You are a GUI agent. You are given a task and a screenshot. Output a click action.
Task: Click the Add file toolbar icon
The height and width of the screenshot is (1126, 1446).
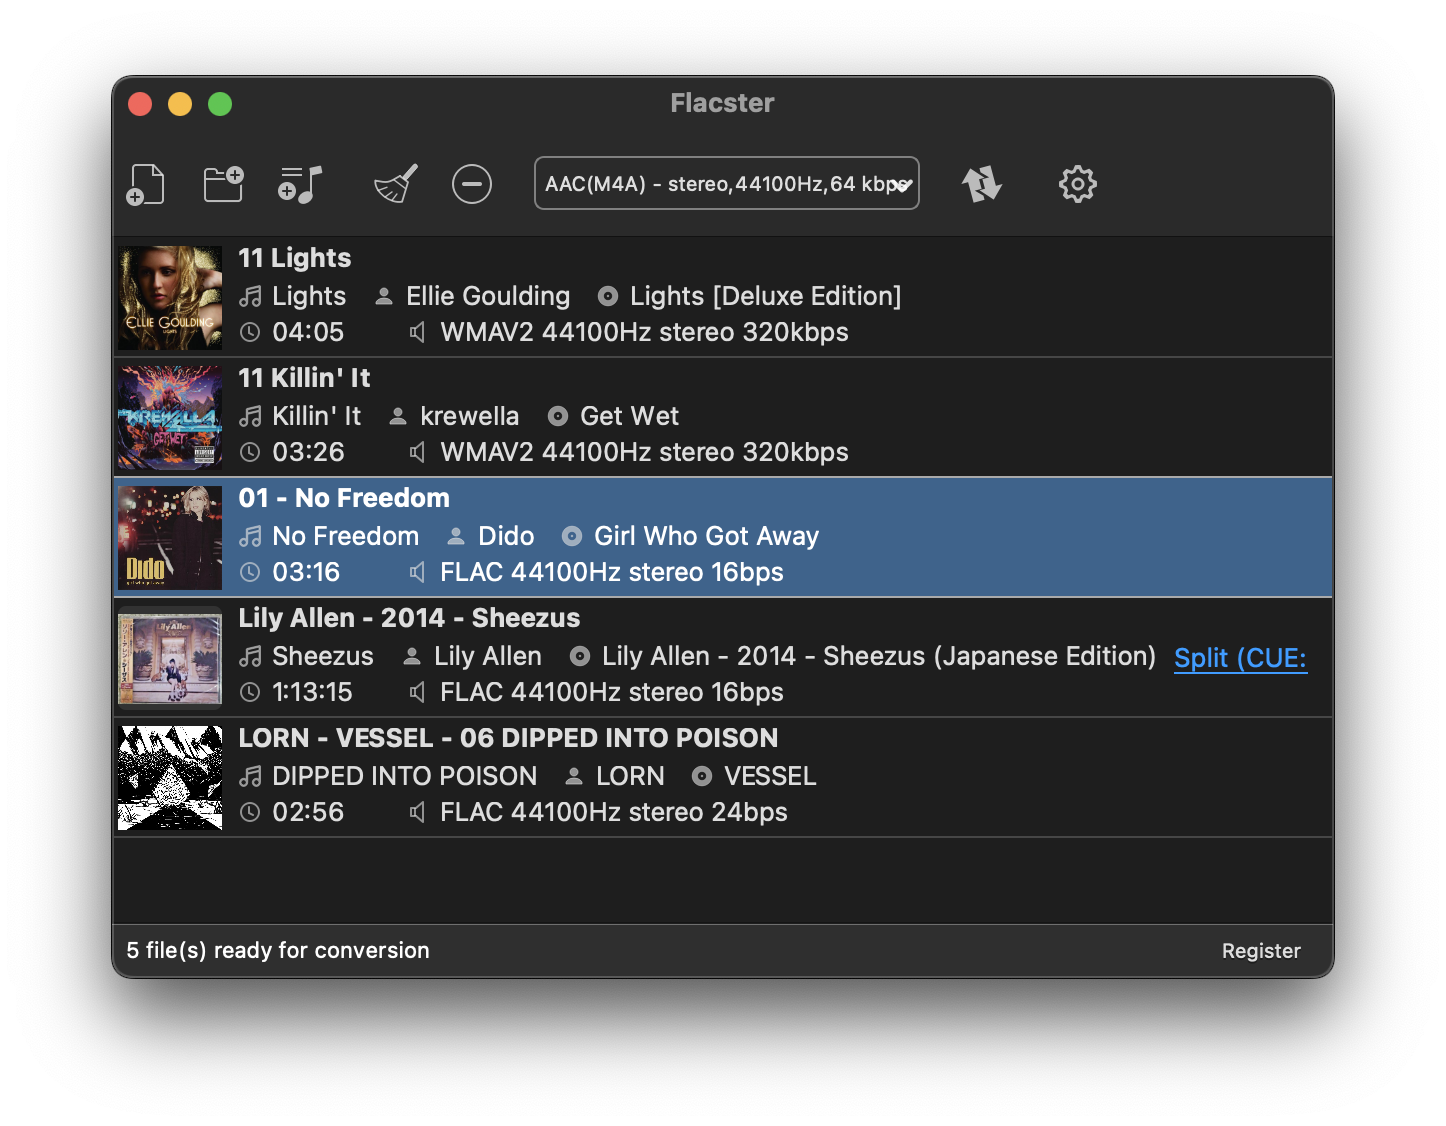pyautogui.click(x=146, y=184)
